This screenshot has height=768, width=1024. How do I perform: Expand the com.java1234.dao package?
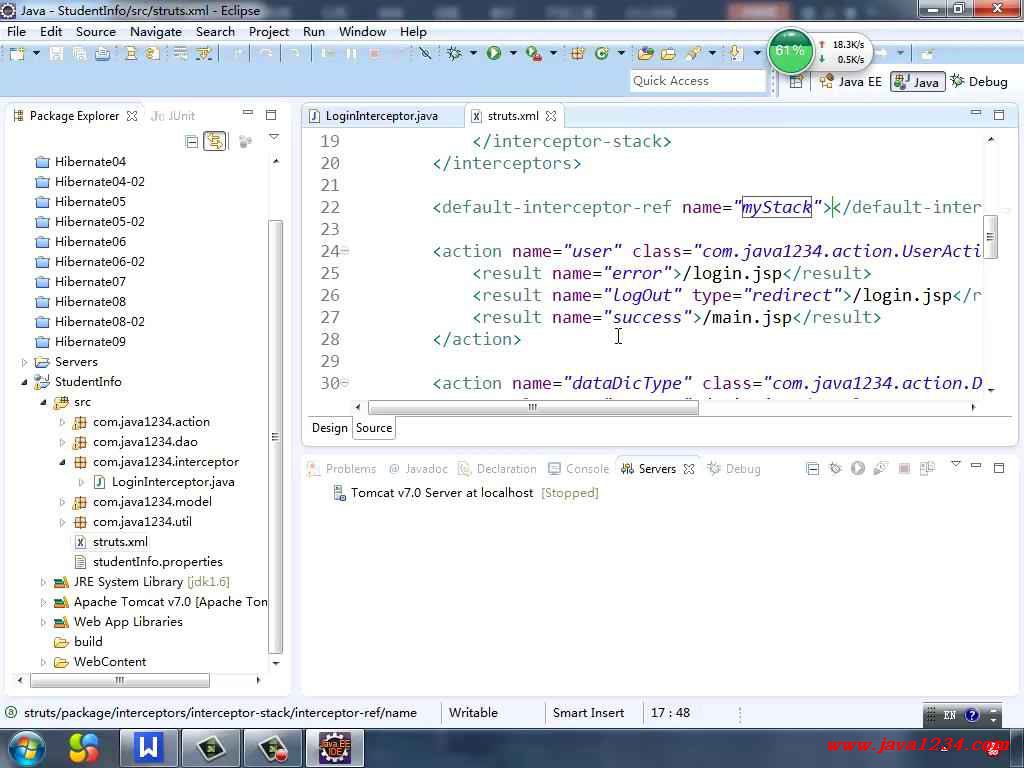click(x=62, y=442)
